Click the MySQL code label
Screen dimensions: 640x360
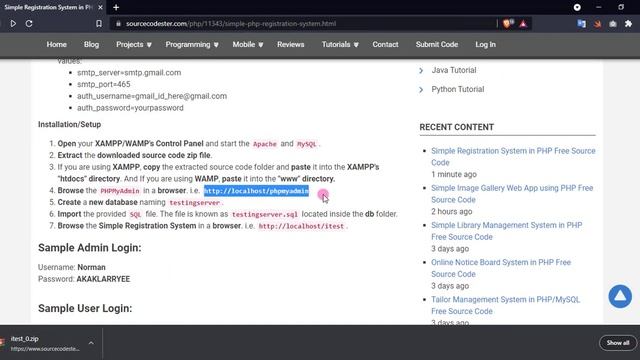[x=307, y=144]
